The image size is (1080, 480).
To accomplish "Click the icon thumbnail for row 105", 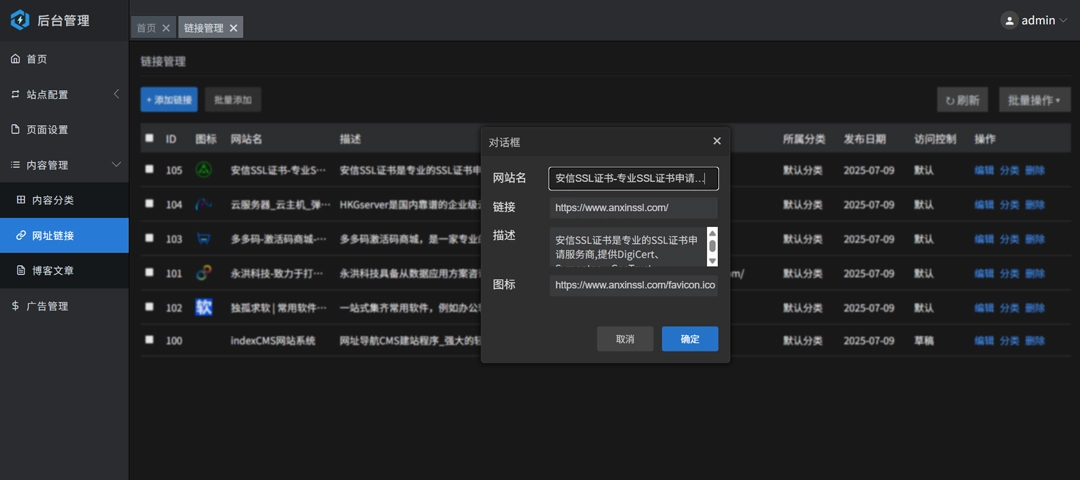I will click(204, 170).
